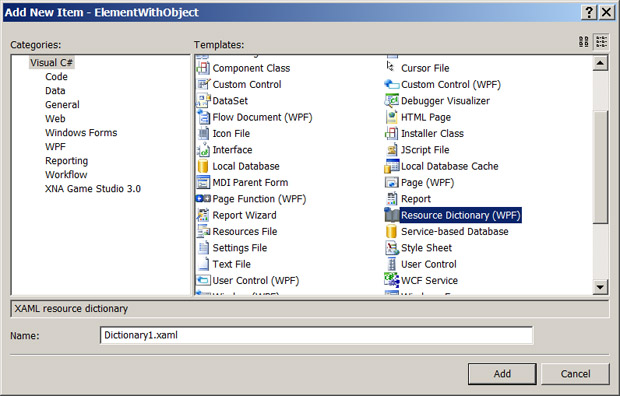
Task: Pick the Local Database cylinder icon
Action: click(x=203, y=166)
